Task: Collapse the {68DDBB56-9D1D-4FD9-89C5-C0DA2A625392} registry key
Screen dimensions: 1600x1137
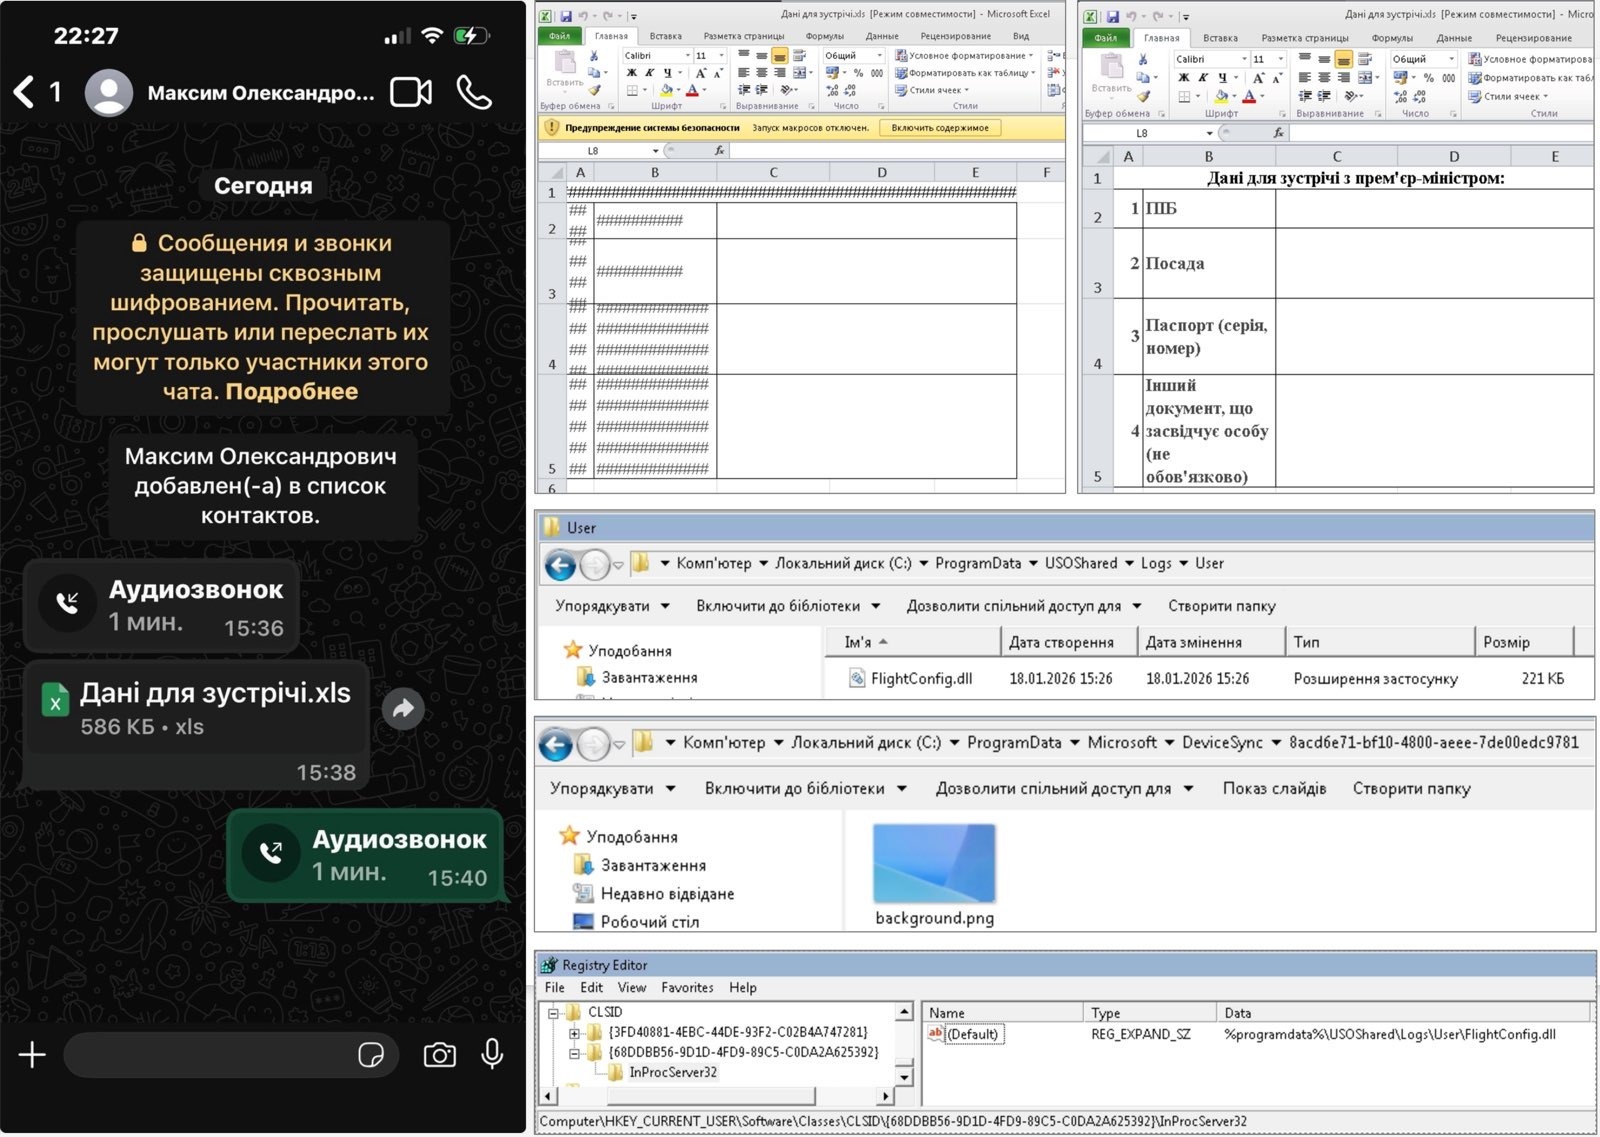Action: [574, 1053]
